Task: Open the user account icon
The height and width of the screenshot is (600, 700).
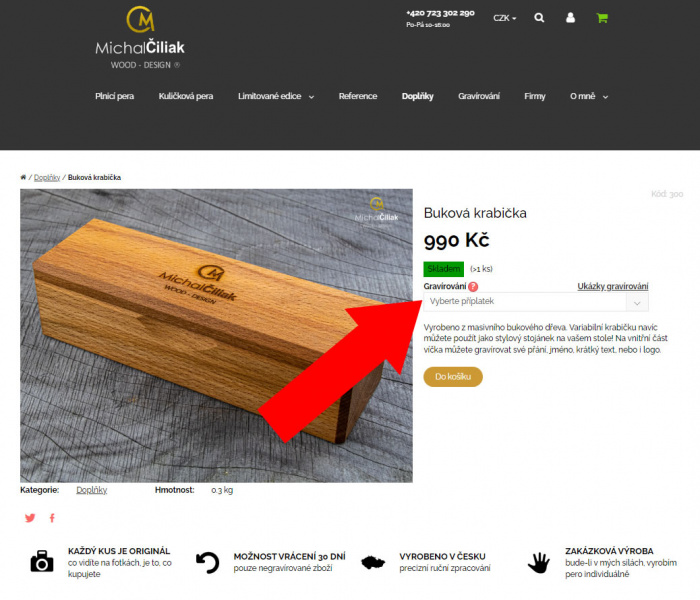Action: pyautogui.click(x=570, y=18)
